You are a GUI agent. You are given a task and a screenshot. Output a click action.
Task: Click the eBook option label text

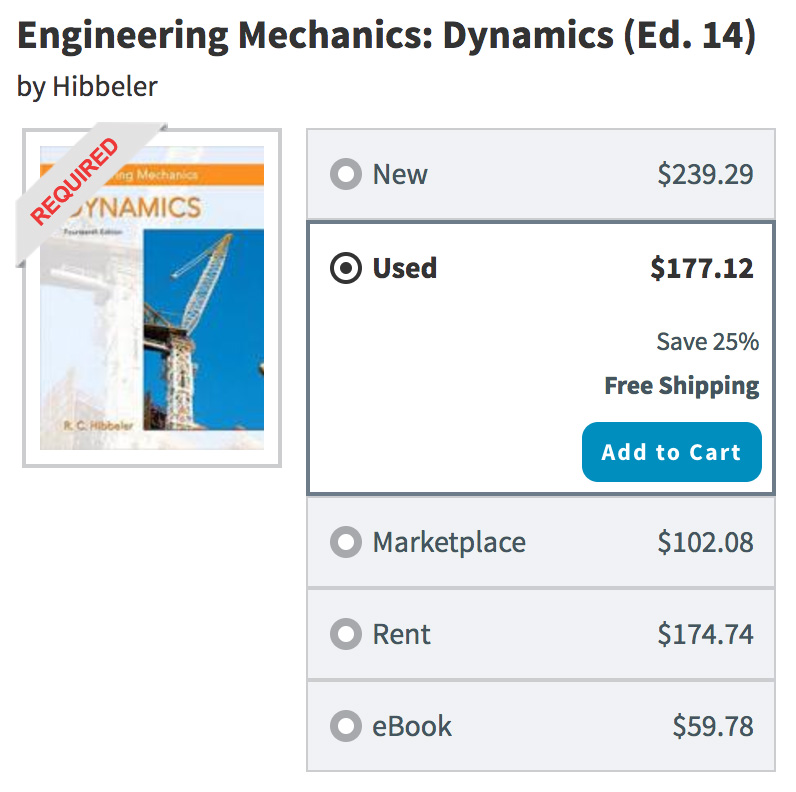[412, 727]
